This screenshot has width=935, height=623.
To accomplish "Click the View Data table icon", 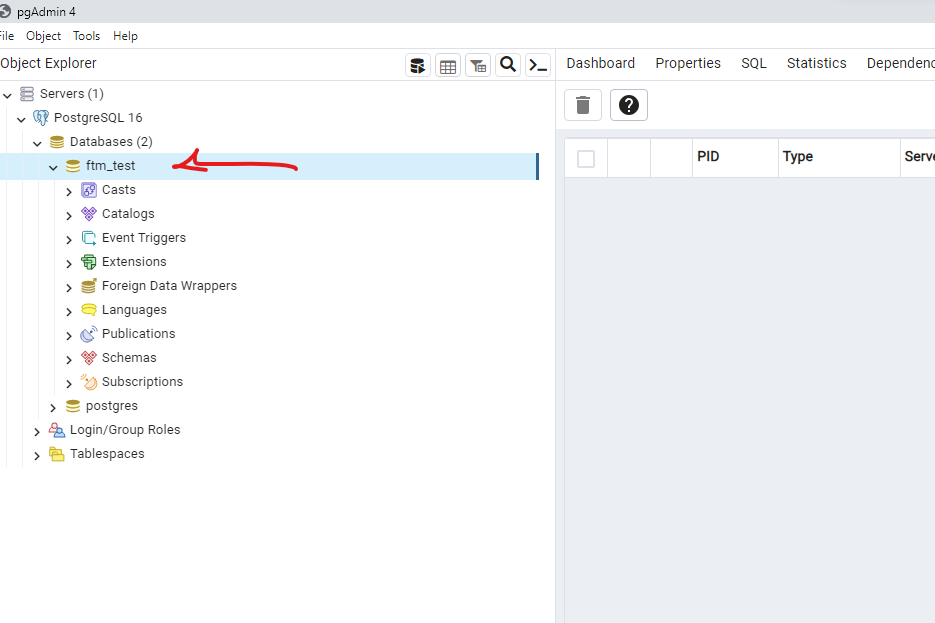I will pos(448,66).
